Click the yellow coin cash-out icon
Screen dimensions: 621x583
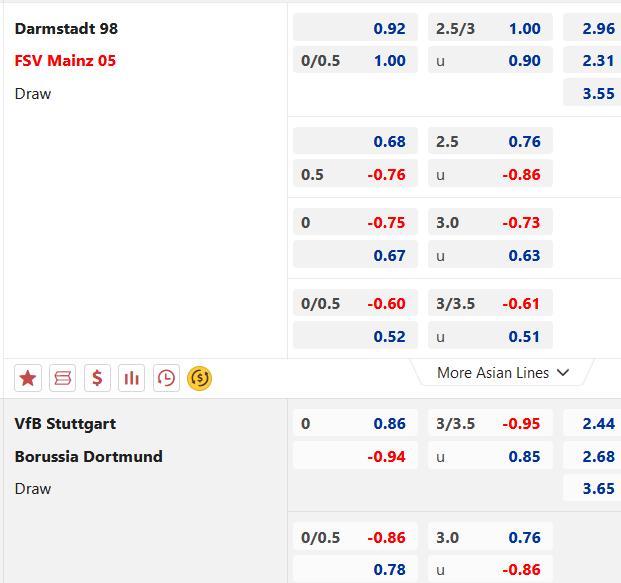pyautogui.click(x=200, y=378)
